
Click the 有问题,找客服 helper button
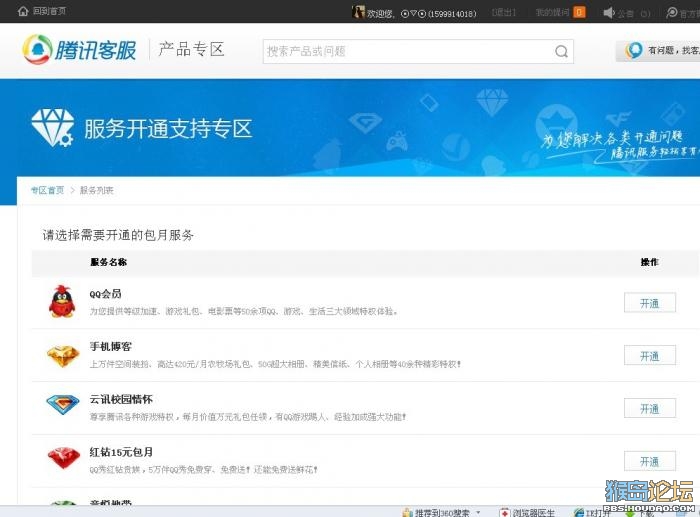click(x=658, y=50)
